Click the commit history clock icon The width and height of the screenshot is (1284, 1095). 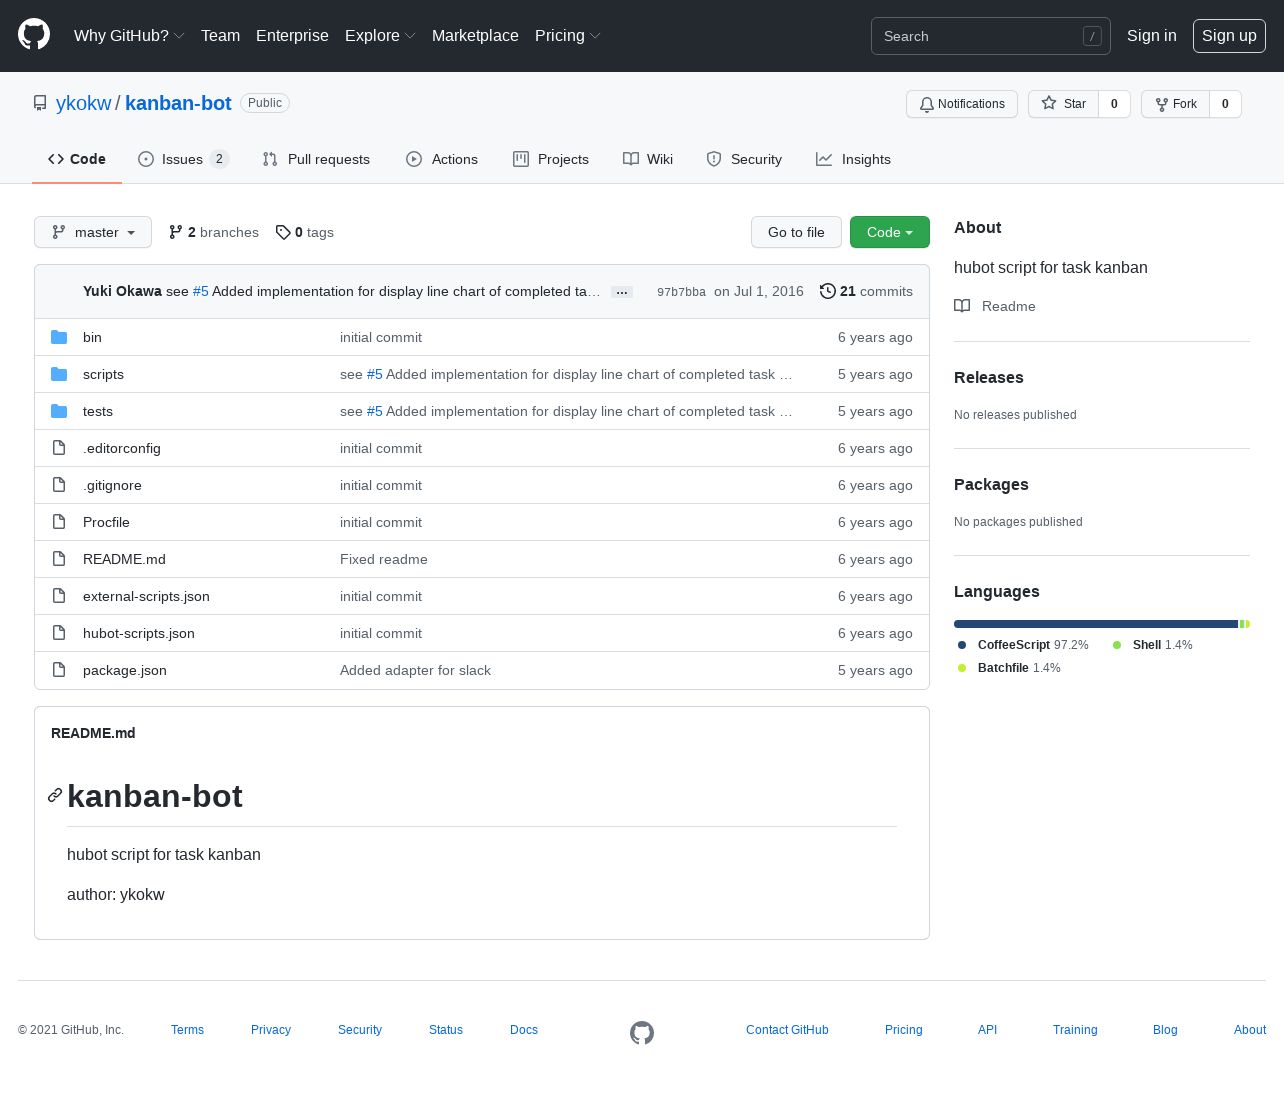pyautogui.click(x=827, y=291)
